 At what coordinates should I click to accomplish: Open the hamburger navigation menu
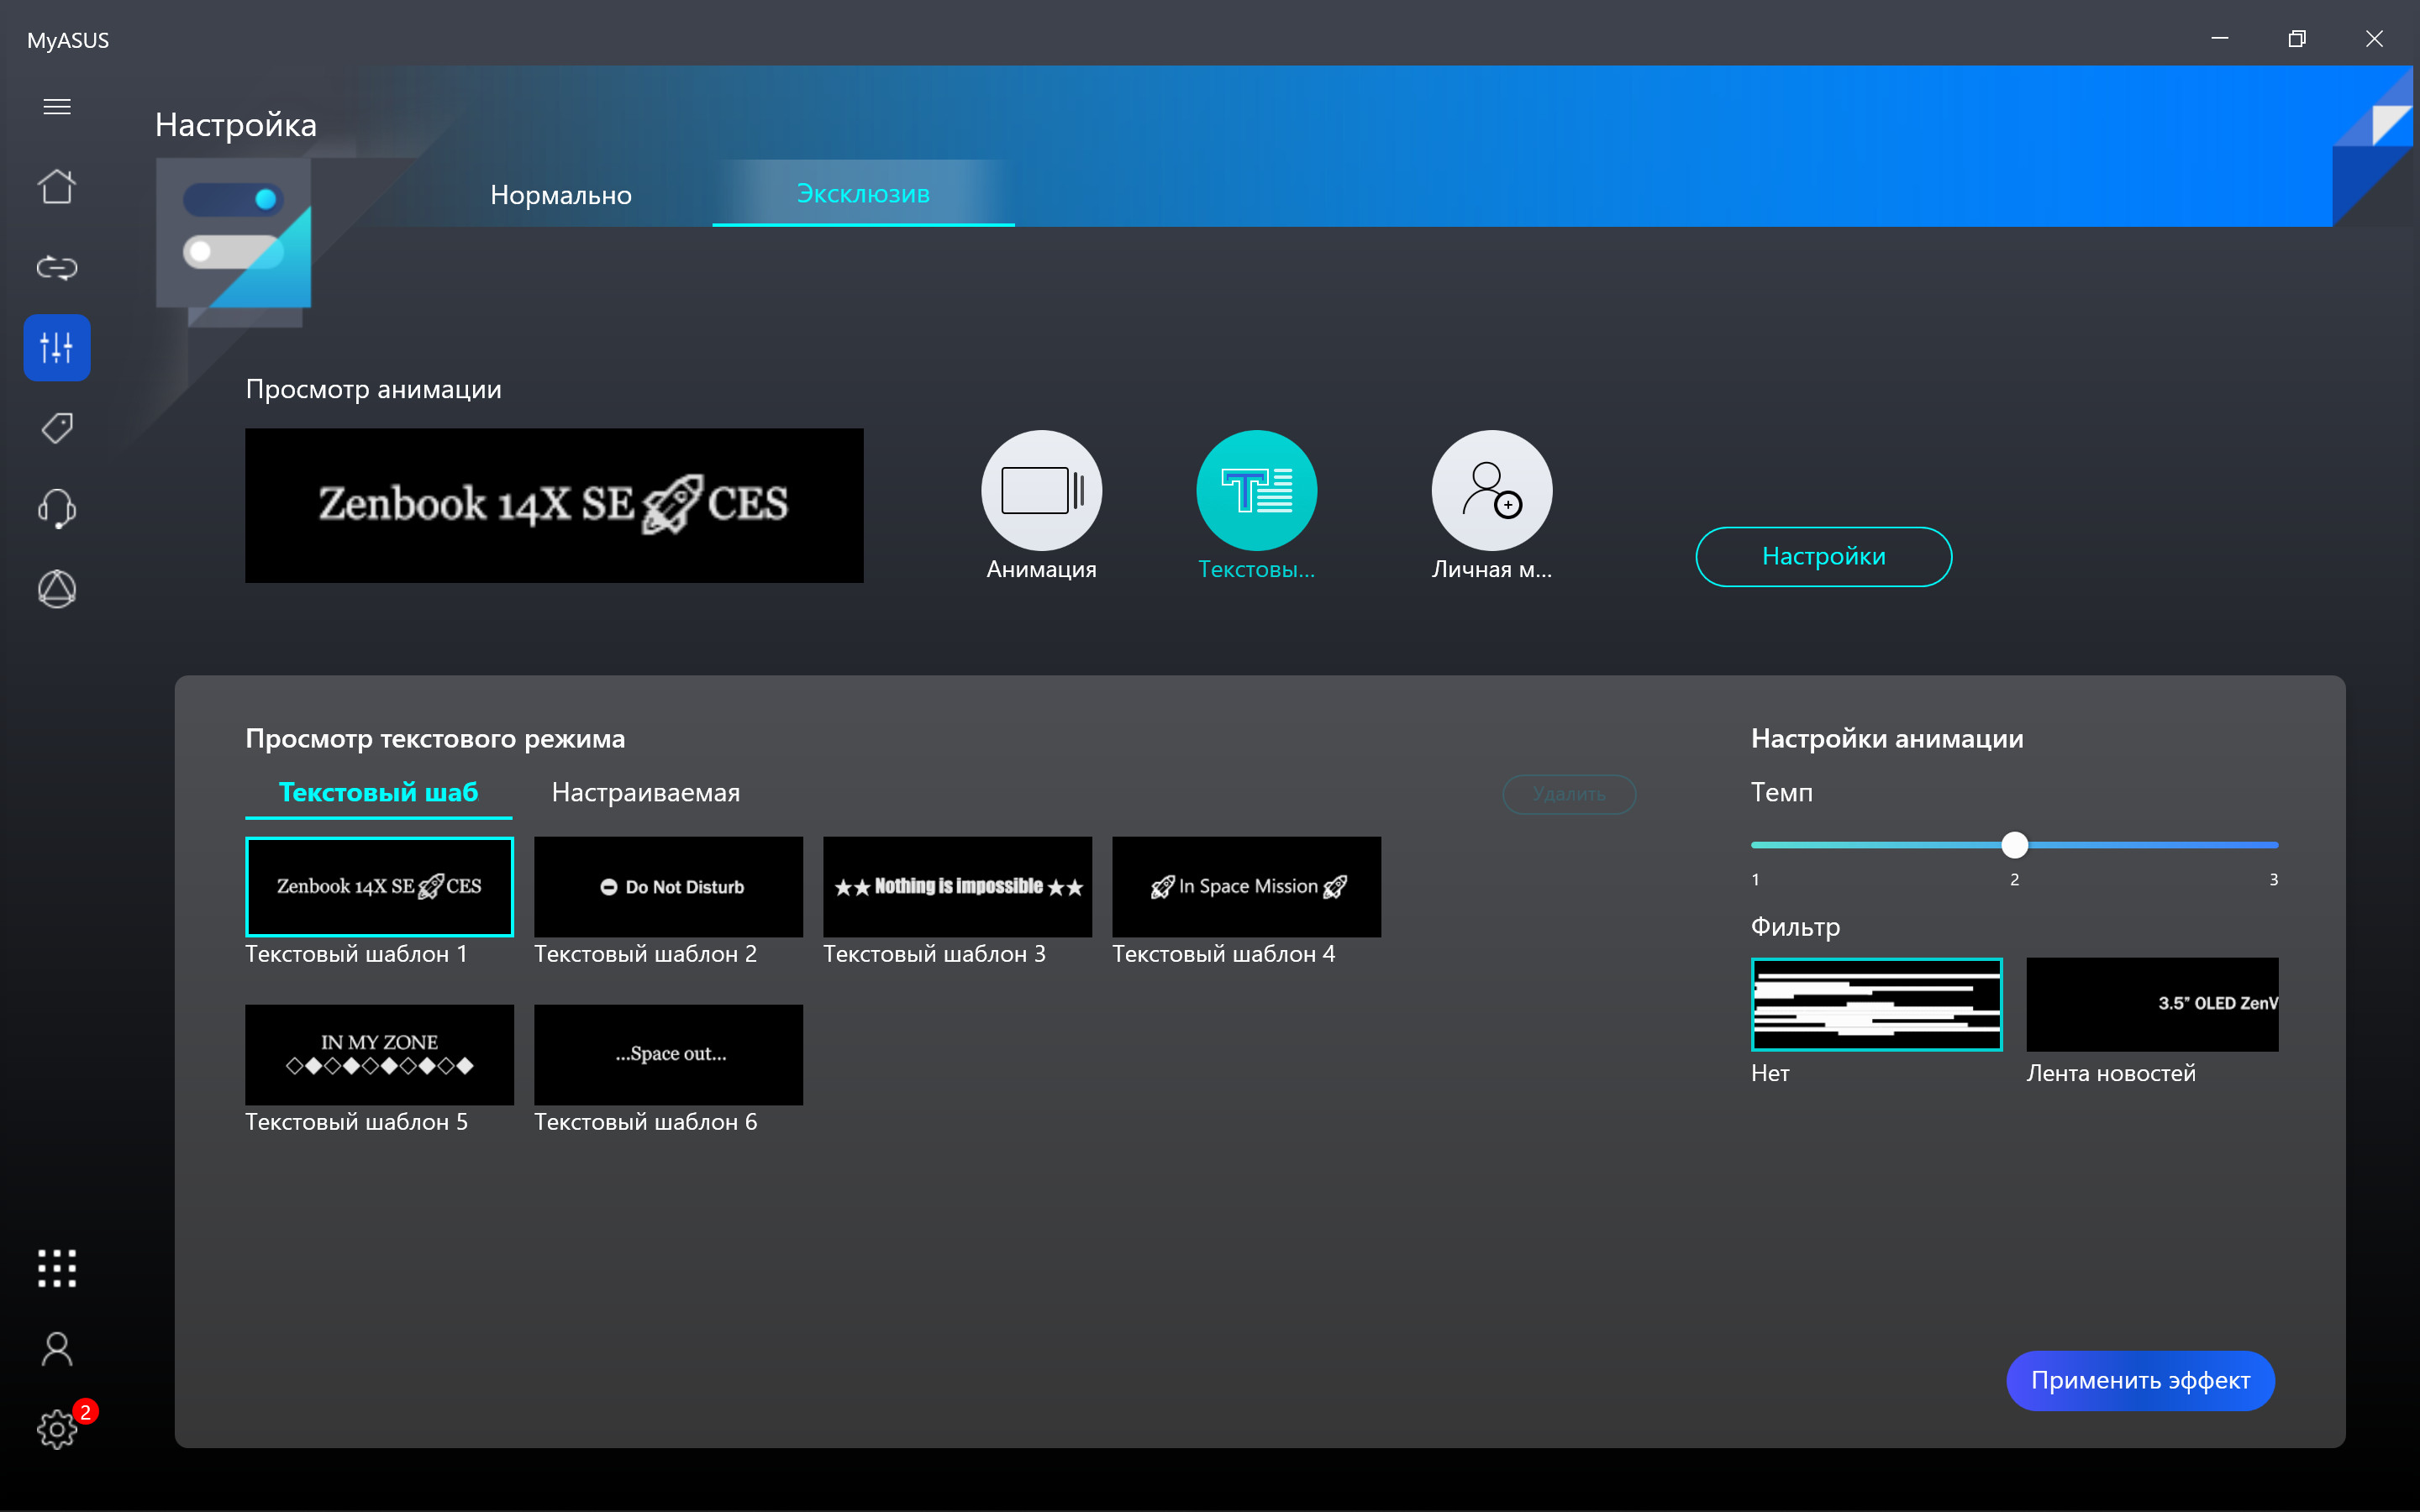point(57,107)
